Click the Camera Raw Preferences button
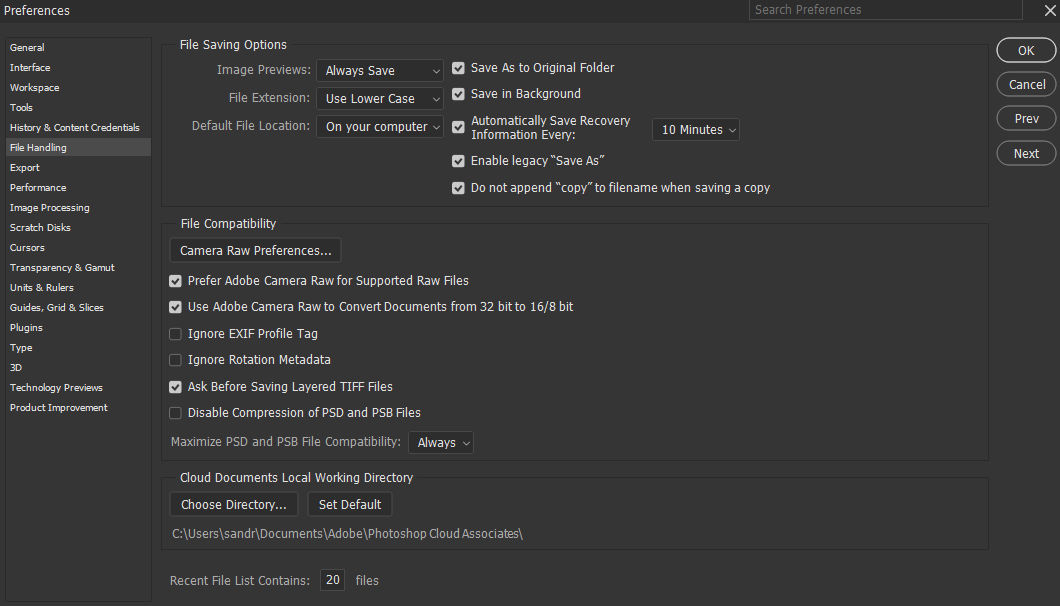Screen dimensions: 1060x606 pos(254,249)
